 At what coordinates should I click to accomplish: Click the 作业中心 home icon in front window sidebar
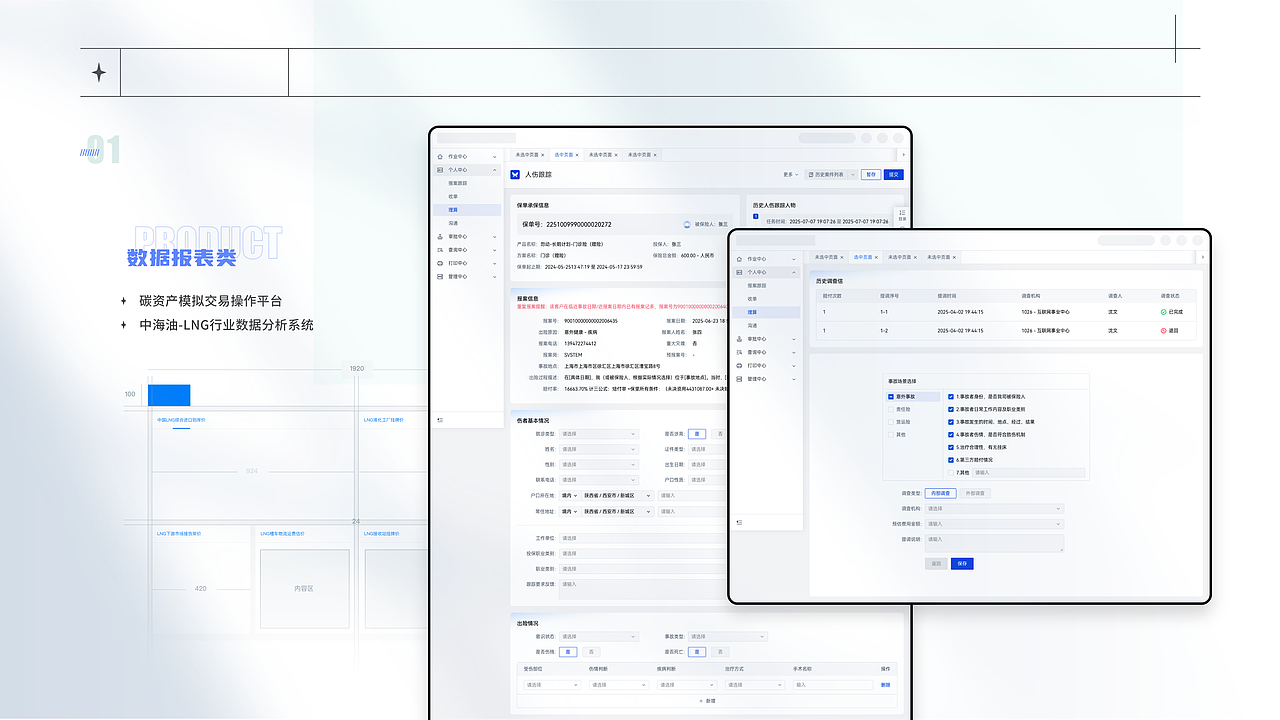coord(739,259)
